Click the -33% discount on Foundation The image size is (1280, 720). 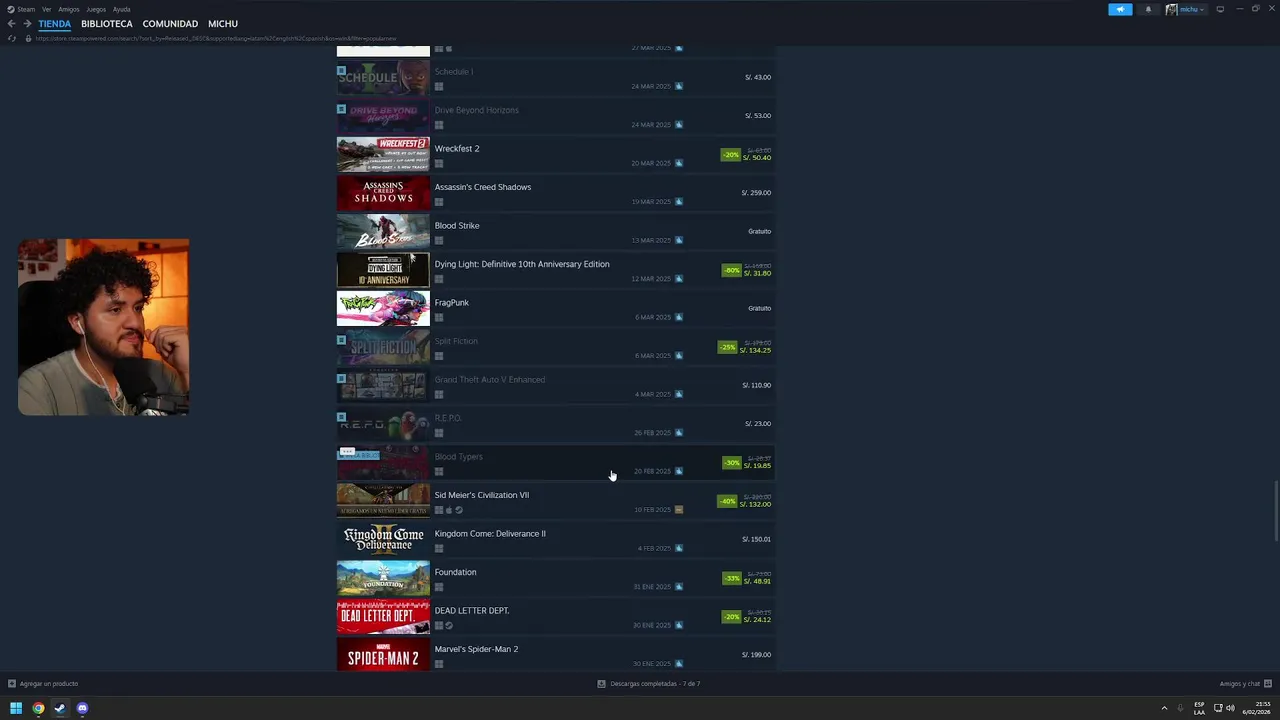click(731, 578)
